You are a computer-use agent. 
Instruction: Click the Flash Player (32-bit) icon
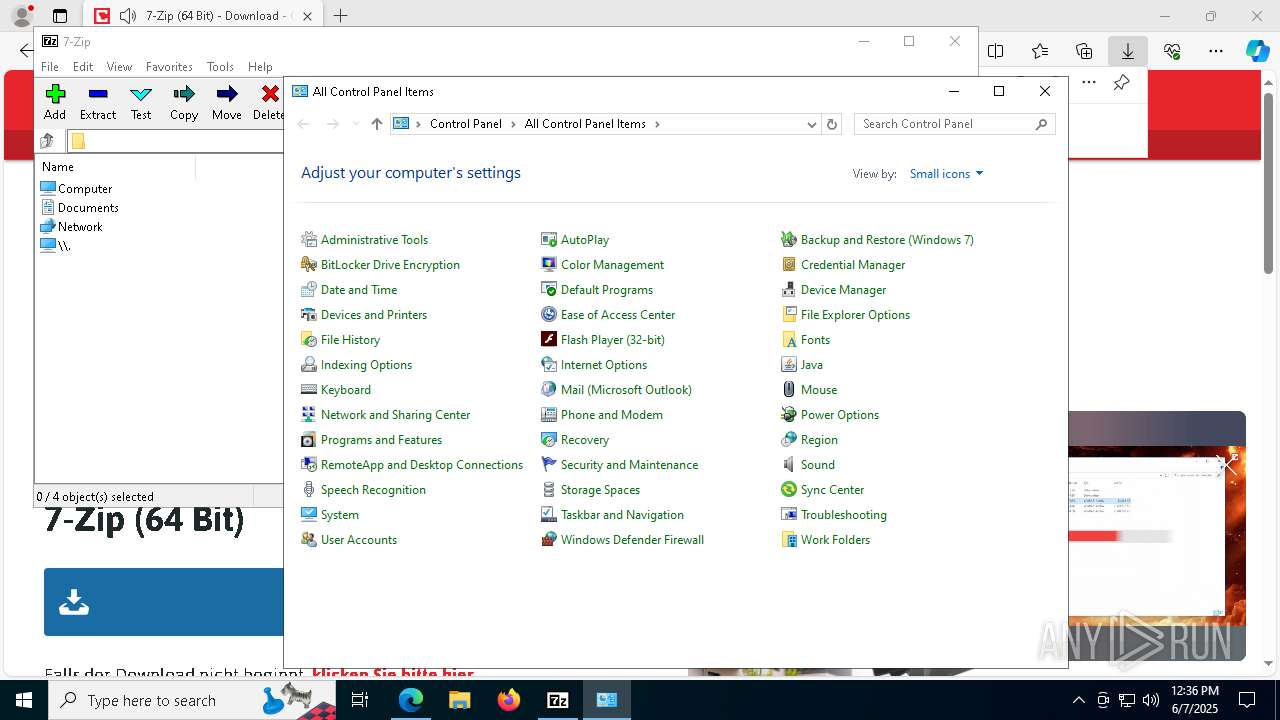[x=549, y=340]
